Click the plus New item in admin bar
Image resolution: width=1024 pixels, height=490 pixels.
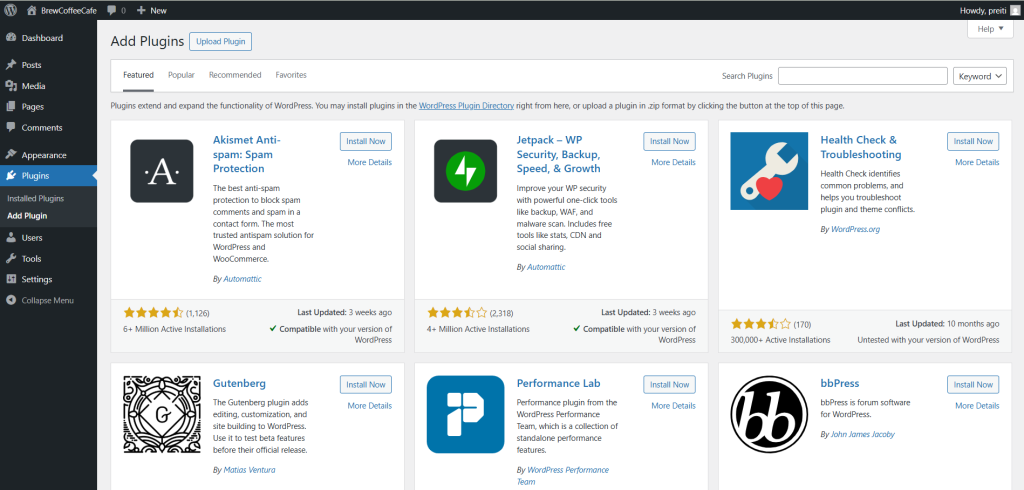pos(152,10)
